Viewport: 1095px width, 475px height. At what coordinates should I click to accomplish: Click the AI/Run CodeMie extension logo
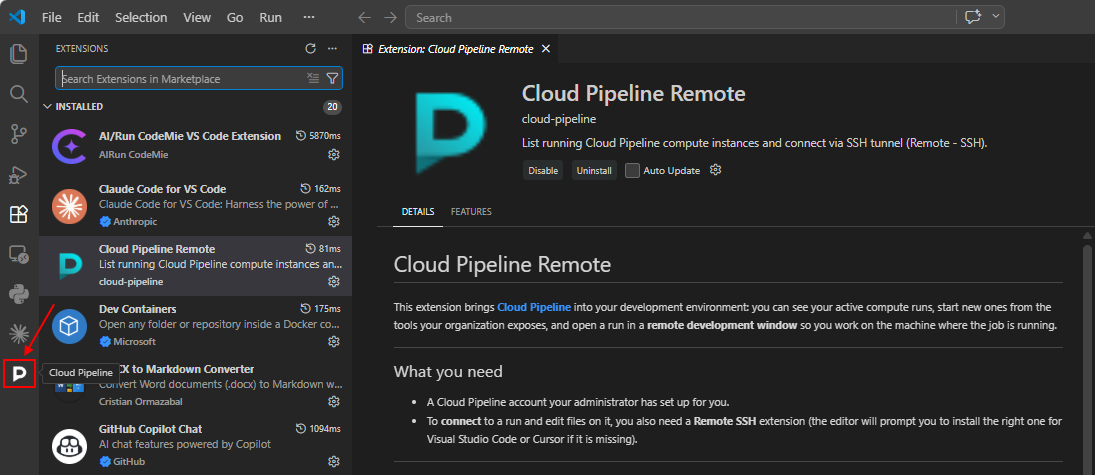69,145
